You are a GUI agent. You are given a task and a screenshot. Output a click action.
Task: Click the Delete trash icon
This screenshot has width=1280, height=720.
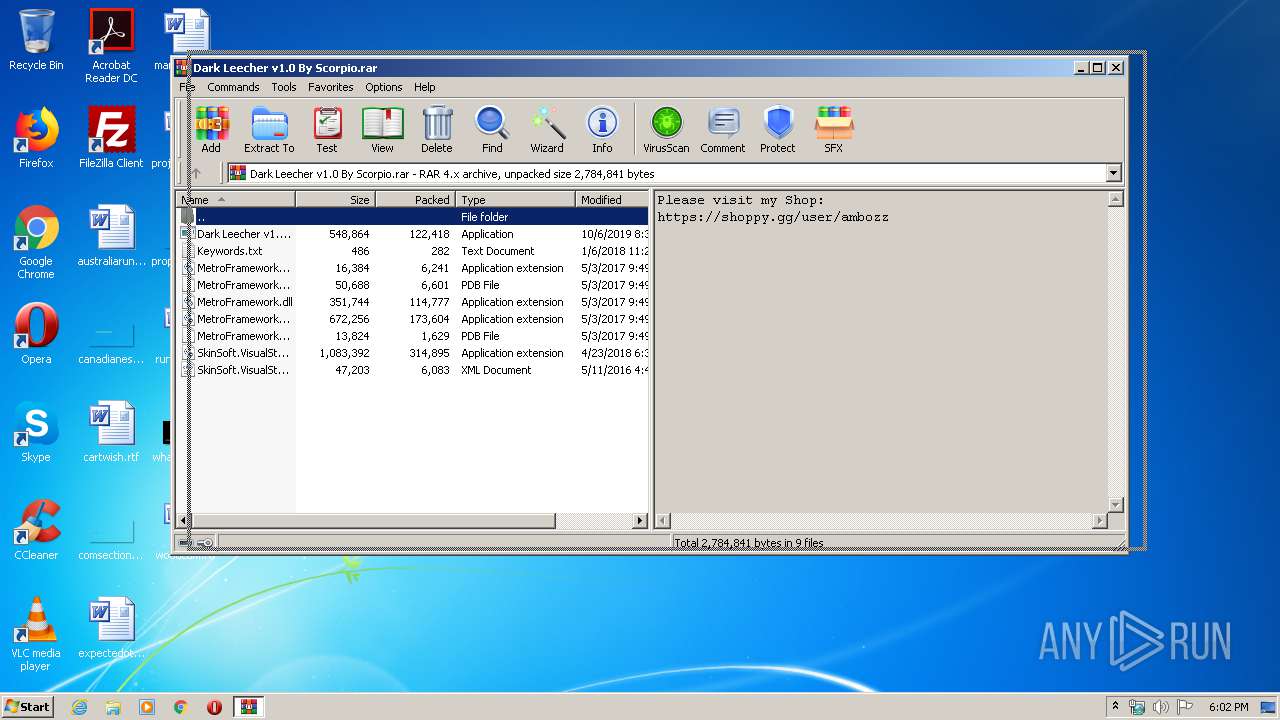click(x=436, y=130)
